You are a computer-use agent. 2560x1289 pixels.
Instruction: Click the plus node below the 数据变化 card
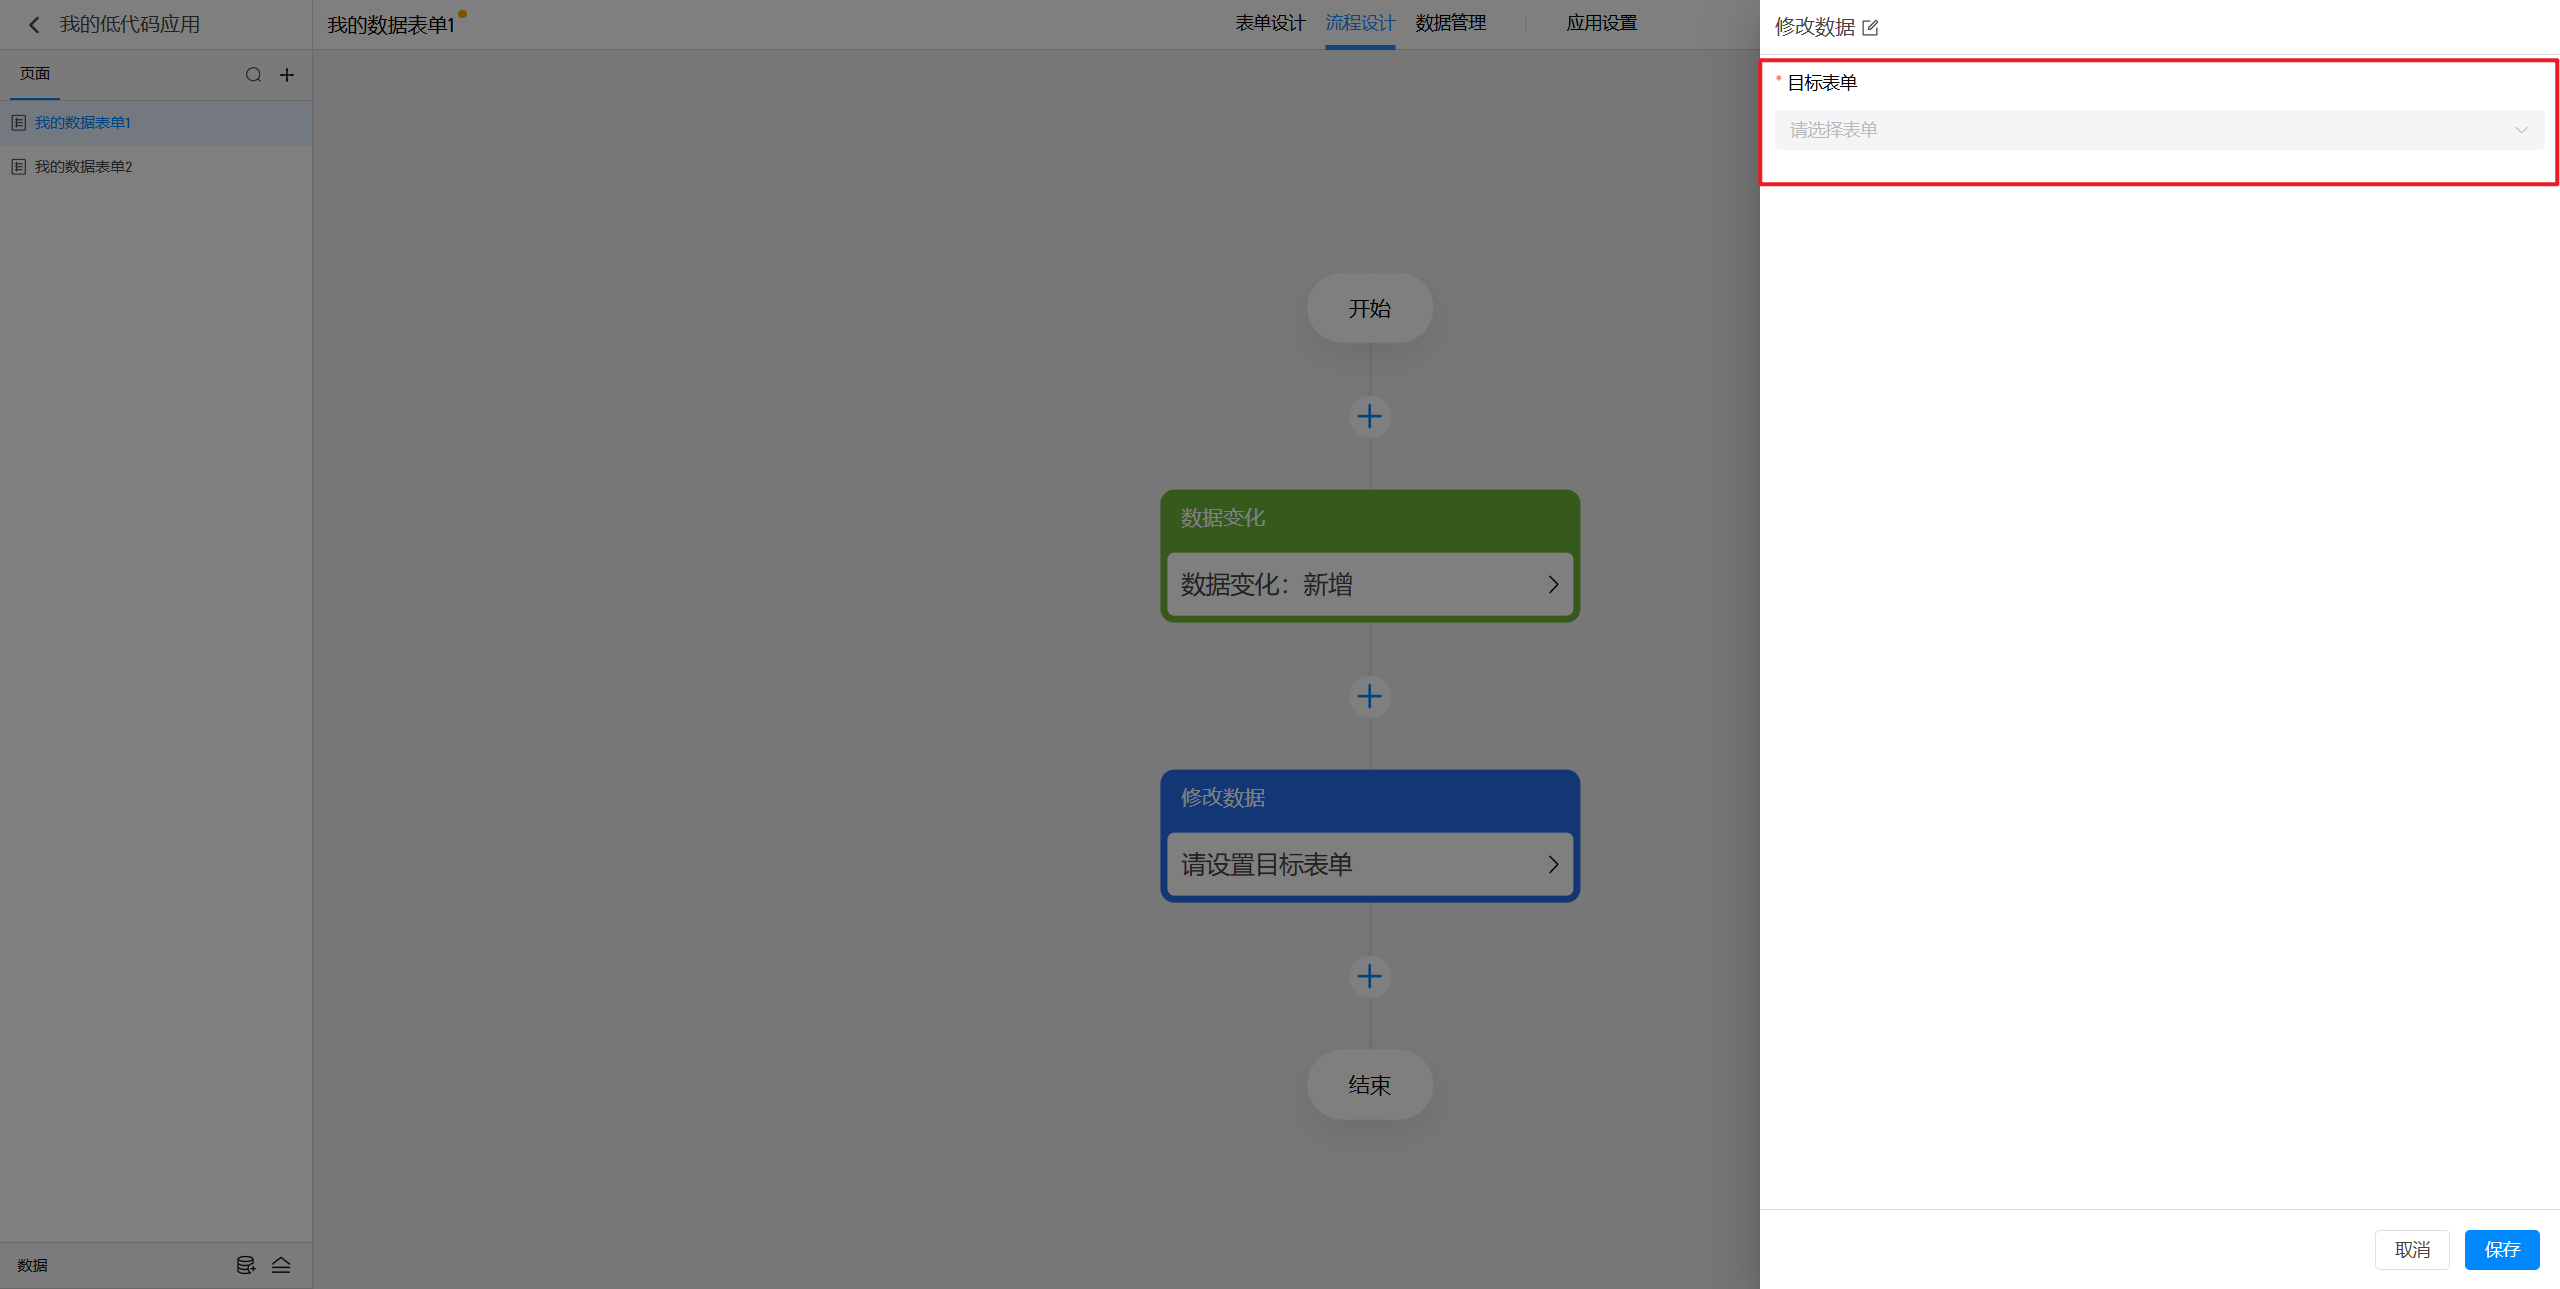1369,696
